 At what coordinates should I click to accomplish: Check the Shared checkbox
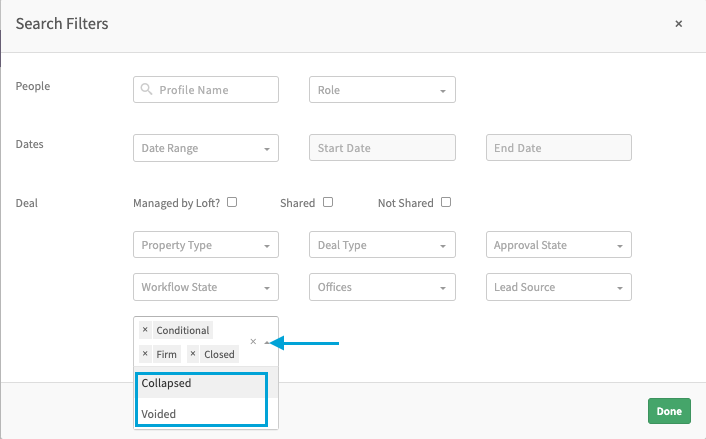pyautogui.click(x=328, y=202)
